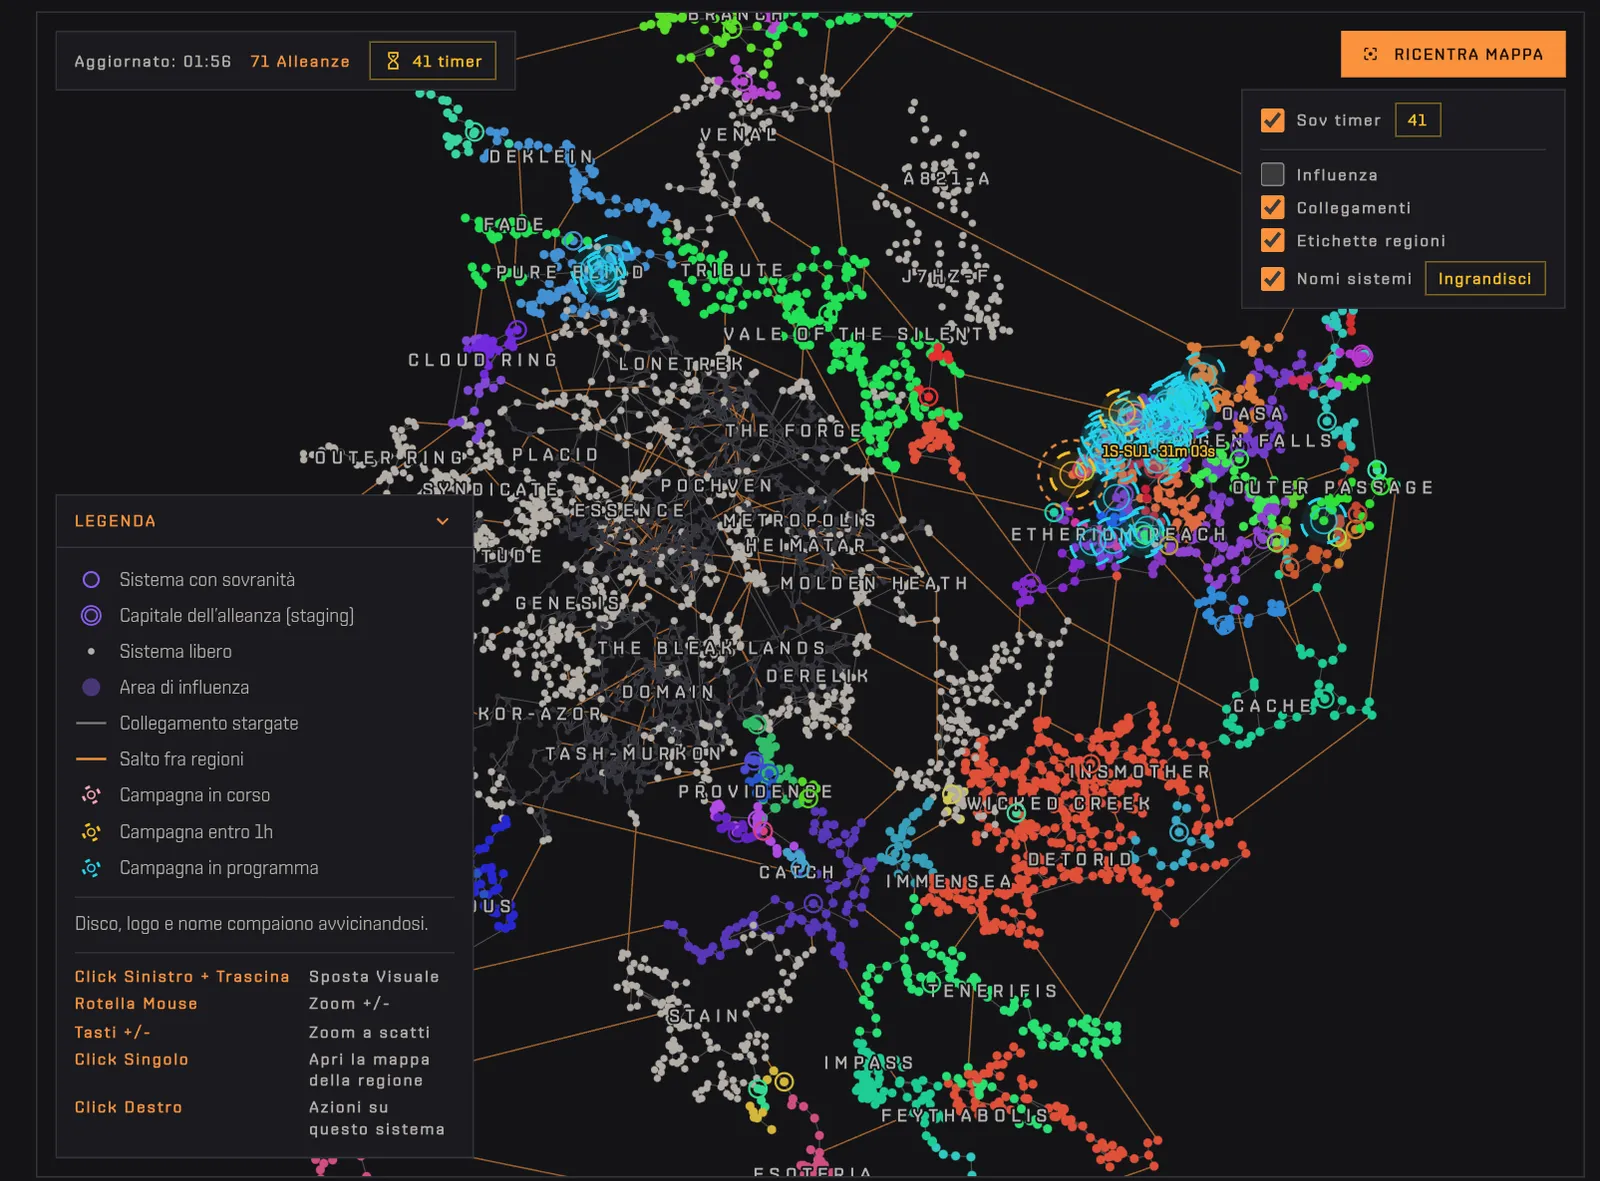The height and width of the screenshot is (1181, 1600).
Task: Click the hourglass icon in the timer button
Action: [393, 61]
